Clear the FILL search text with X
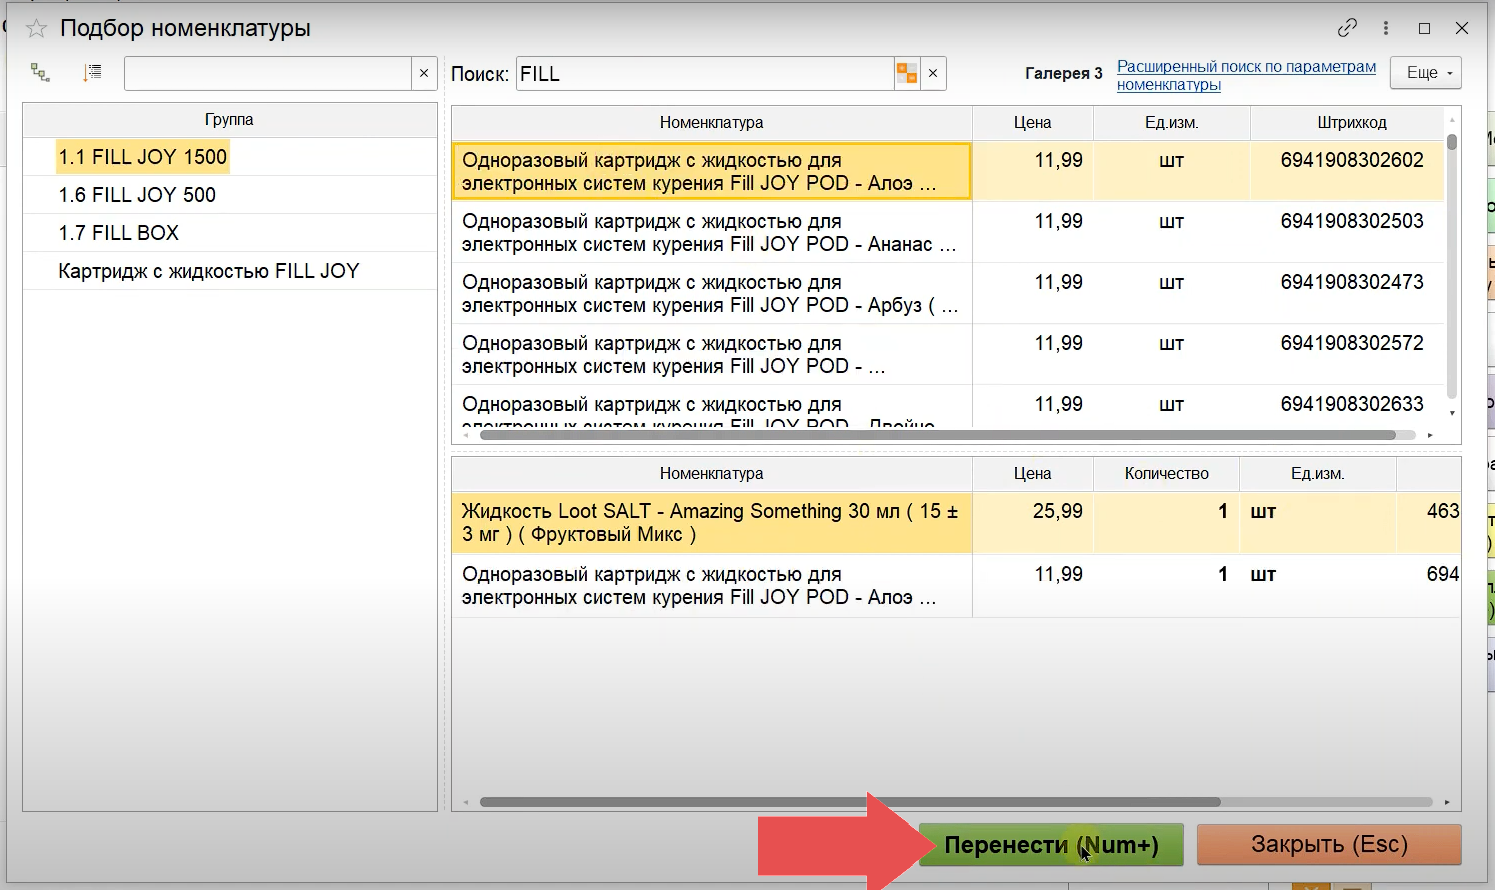This screenshot has height=890, width=1495. click(933, 73)
